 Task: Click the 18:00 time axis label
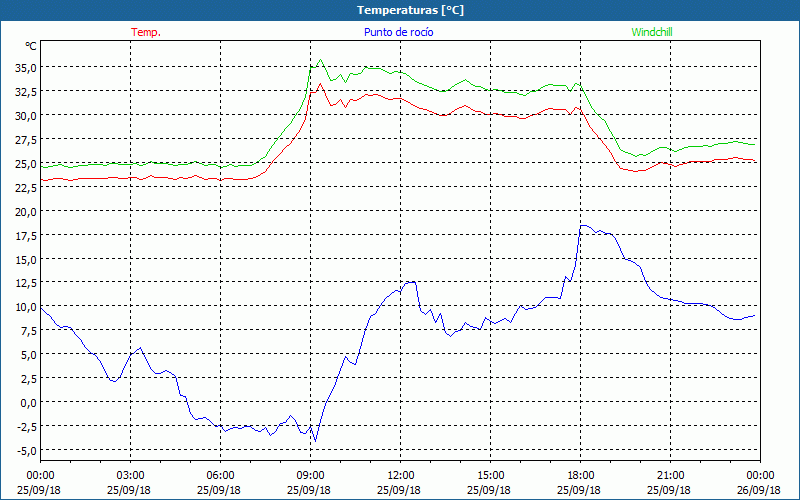[581, 476]
